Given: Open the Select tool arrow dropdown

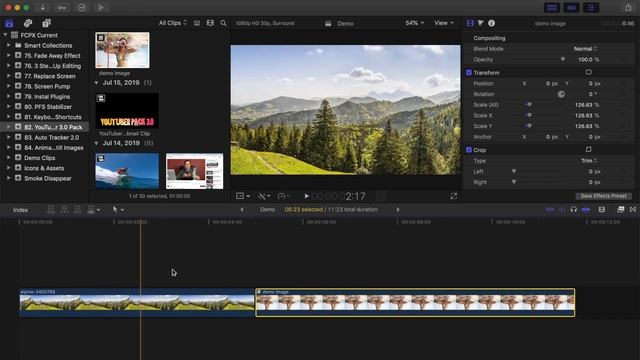Looking at the screenshot, I should (x=118, y=209).
